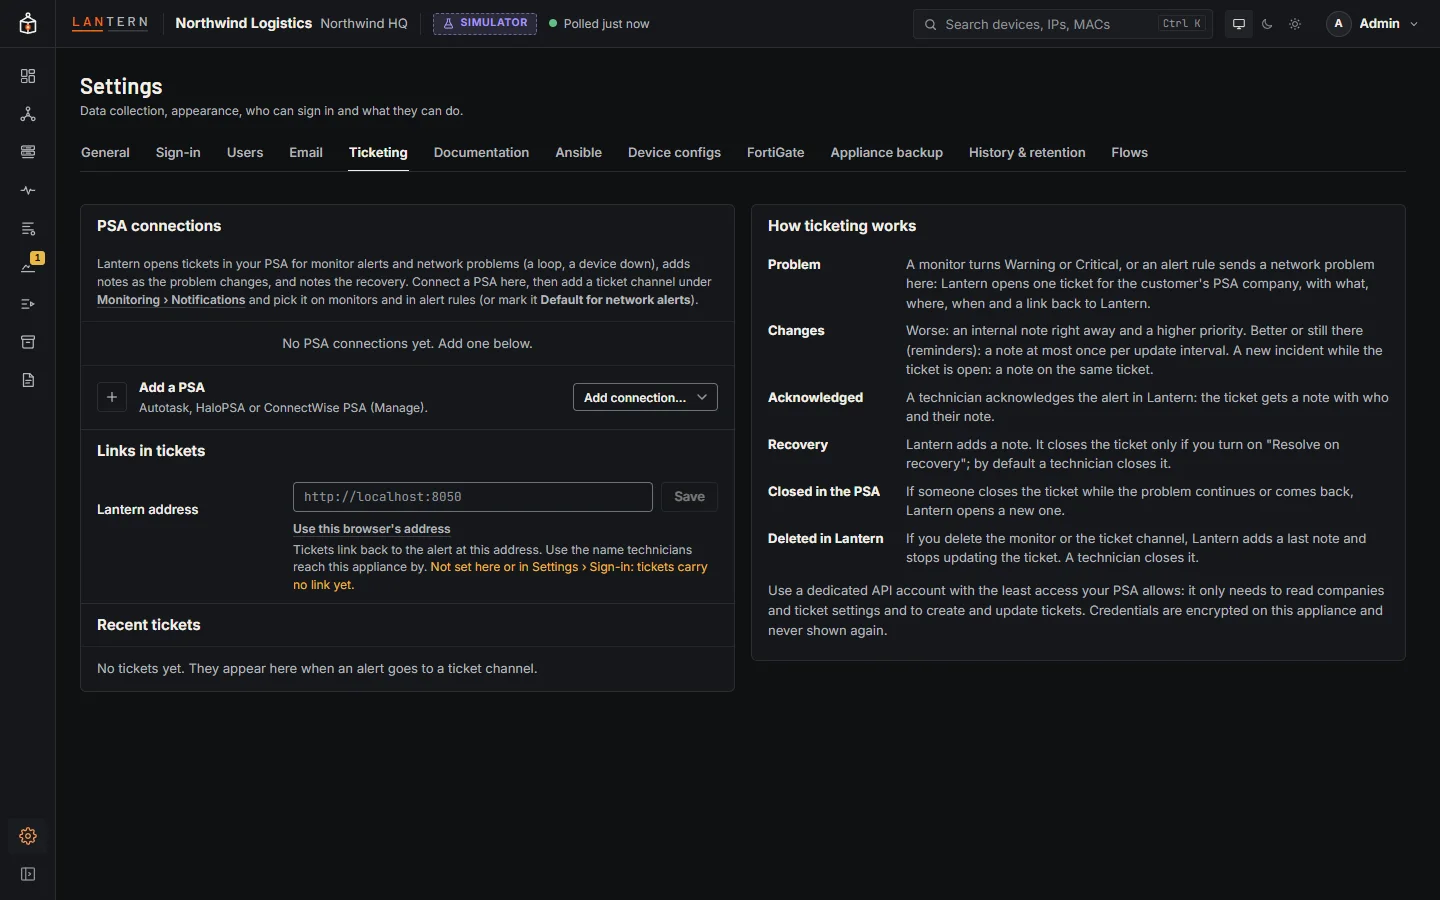Open the network topology icon in sidebar
The height and width of the screenshot is (900, 1440).
point(28,114)
